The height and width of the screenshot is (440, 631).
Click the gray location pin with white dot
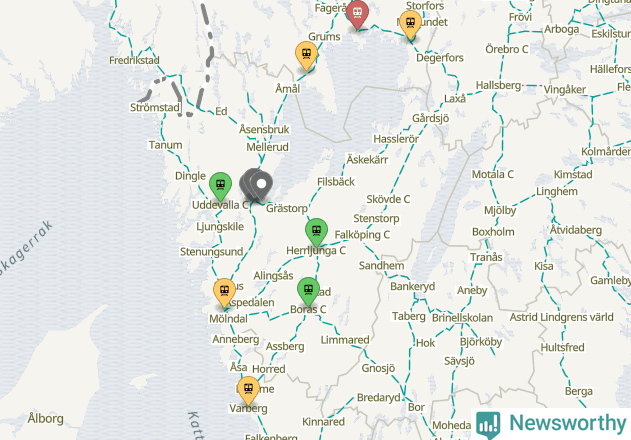click(x=261, y=185)
